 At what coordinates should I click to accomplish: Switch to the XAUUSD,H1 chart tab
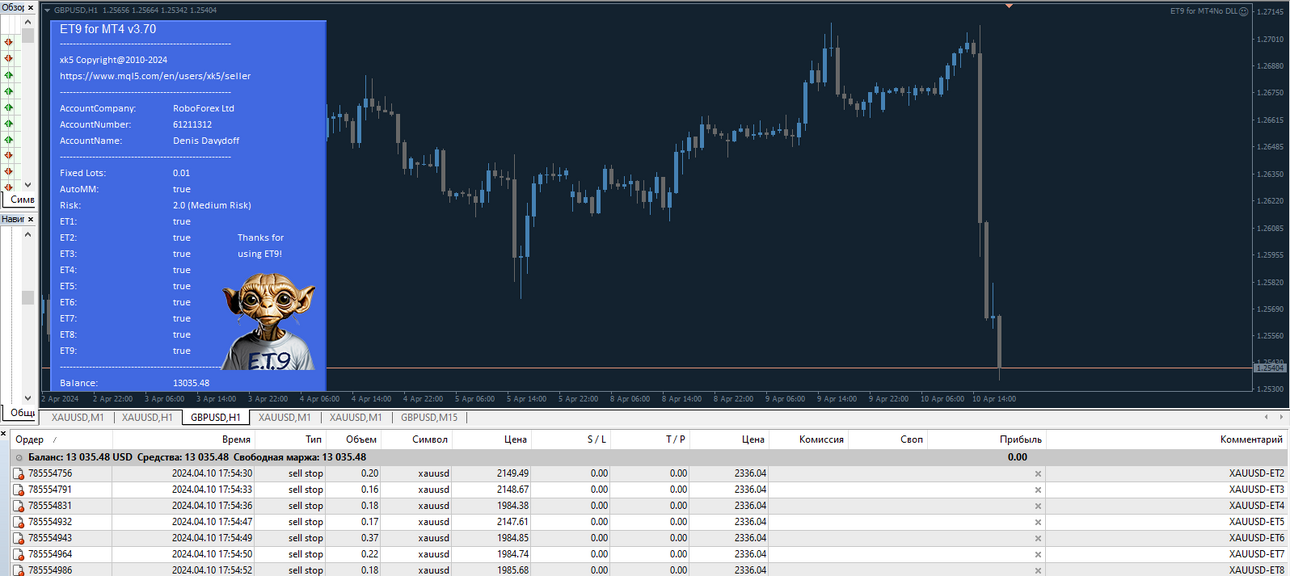148,417
